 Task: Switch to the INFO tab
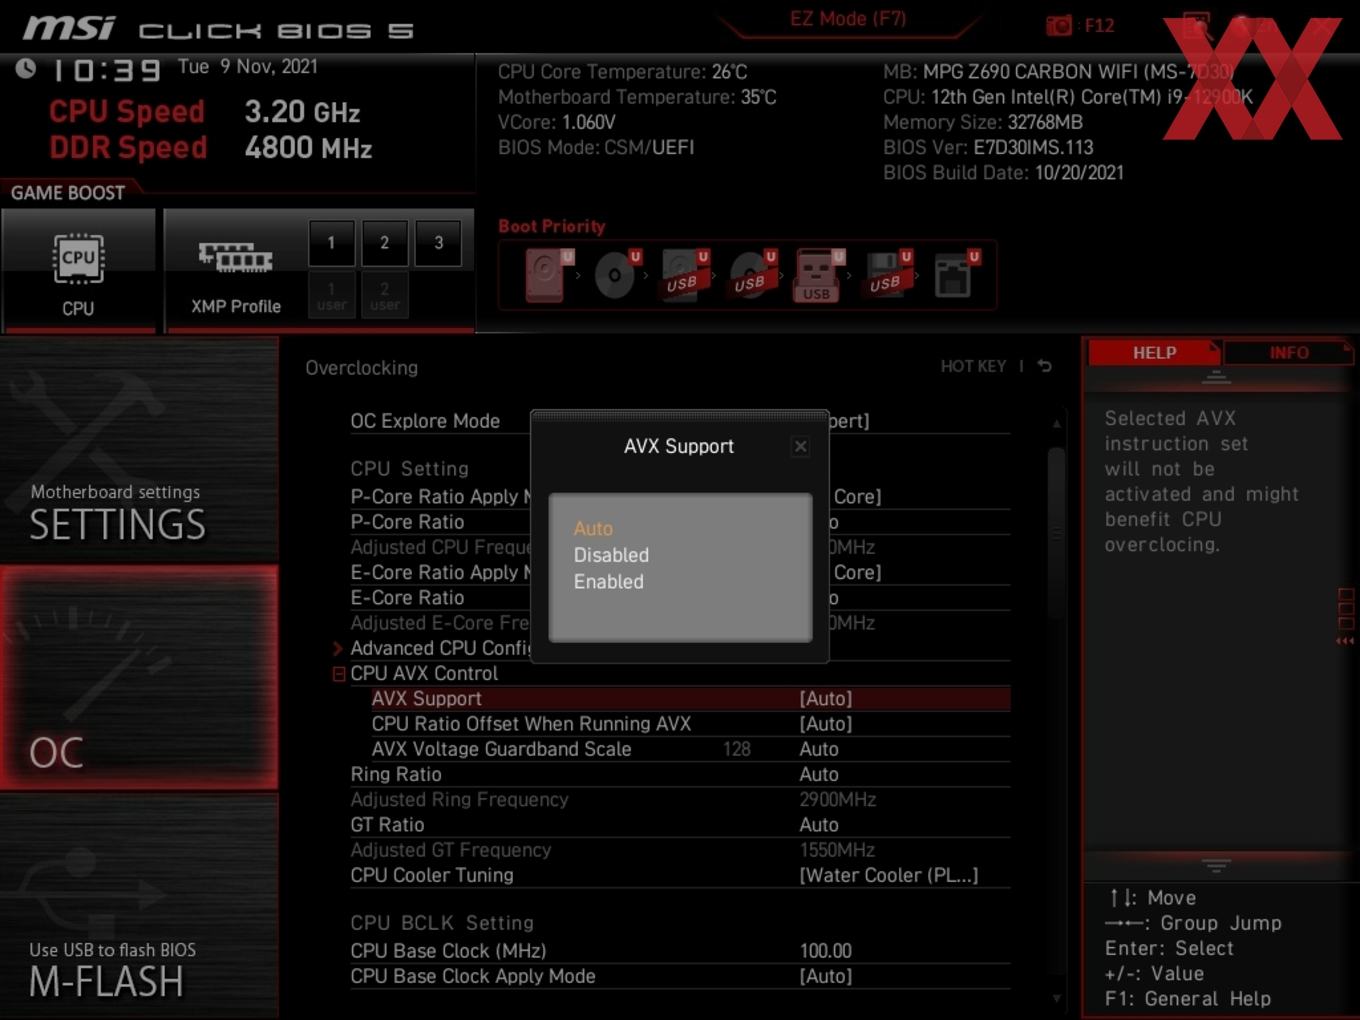point(1288,353)
